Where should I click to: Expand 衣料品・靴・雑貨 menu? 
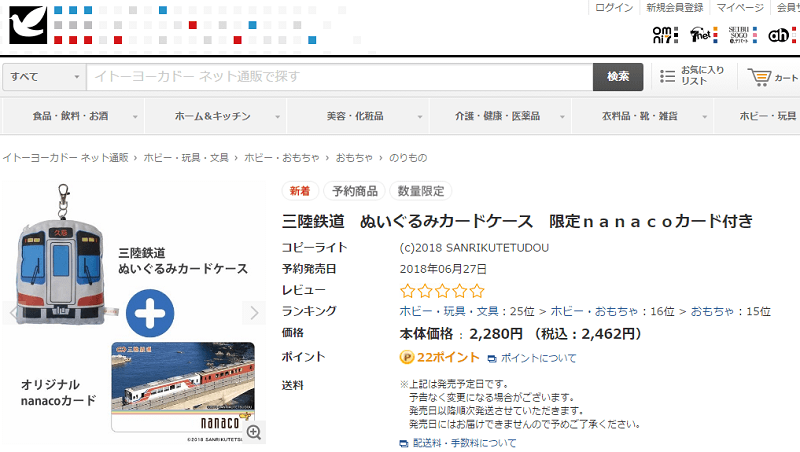[643, 116]
